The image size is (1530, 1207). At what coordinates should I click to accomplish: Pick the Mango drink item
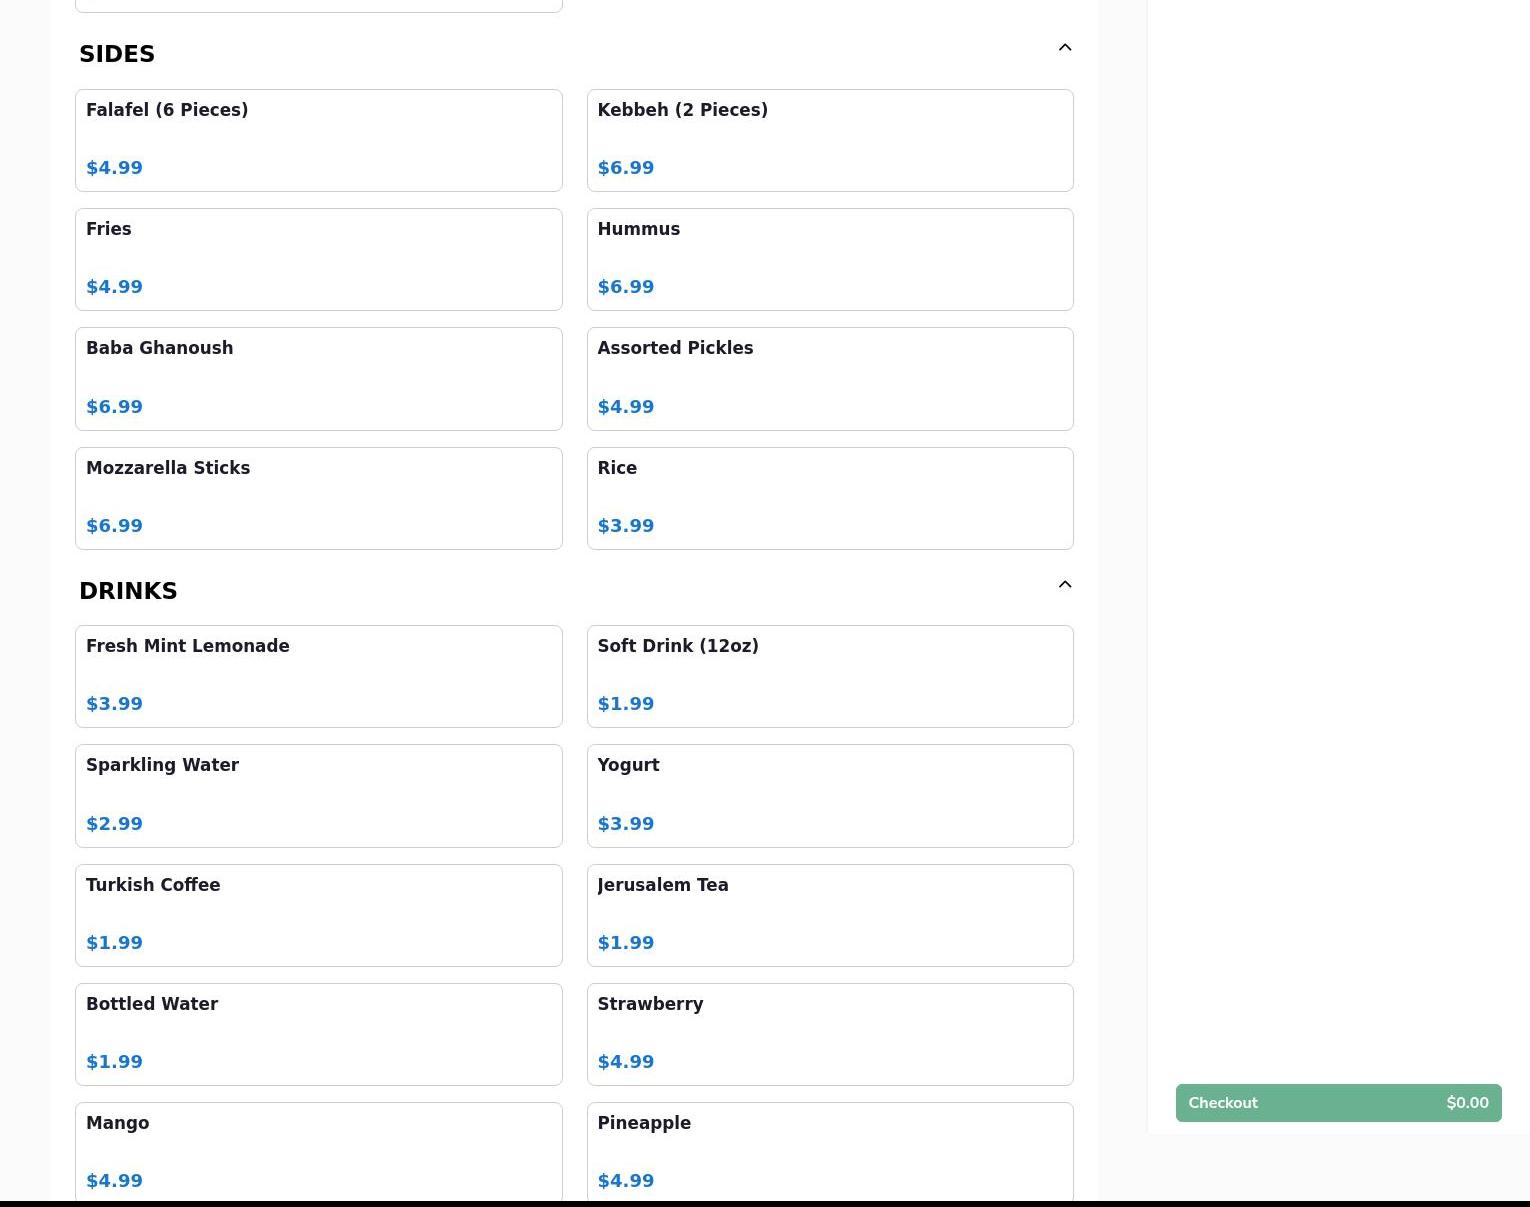[318, 1150]
